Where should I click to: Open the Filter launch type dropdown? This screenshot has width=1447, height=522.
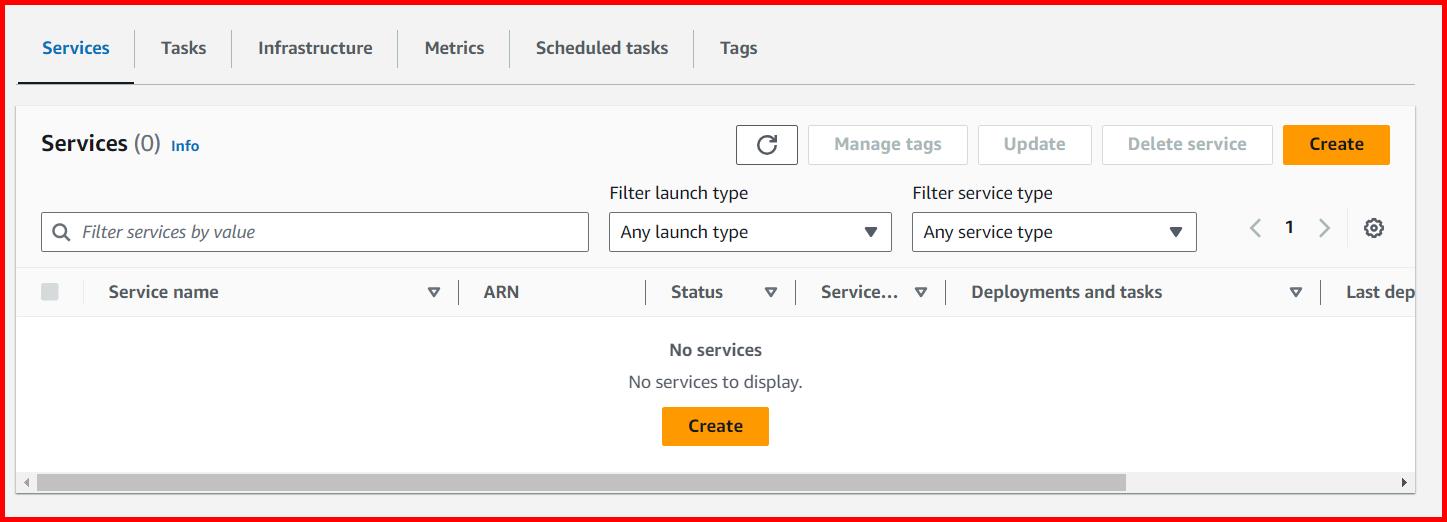(750, 232)
